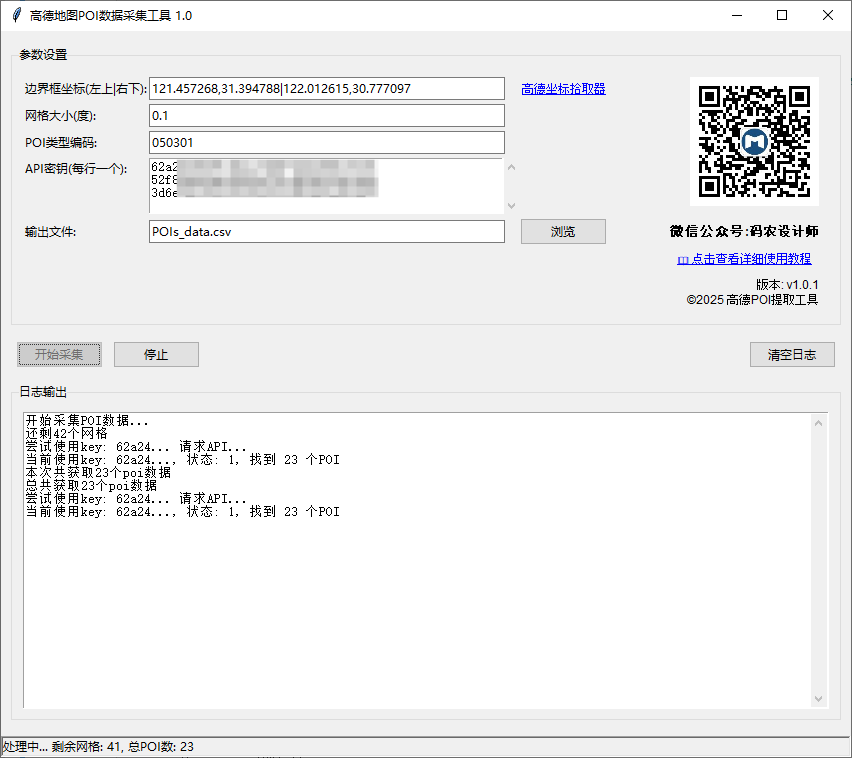852x758 pixels.
Task: Click the feather app icon in title bar
Action: click(x=15, y=16)
